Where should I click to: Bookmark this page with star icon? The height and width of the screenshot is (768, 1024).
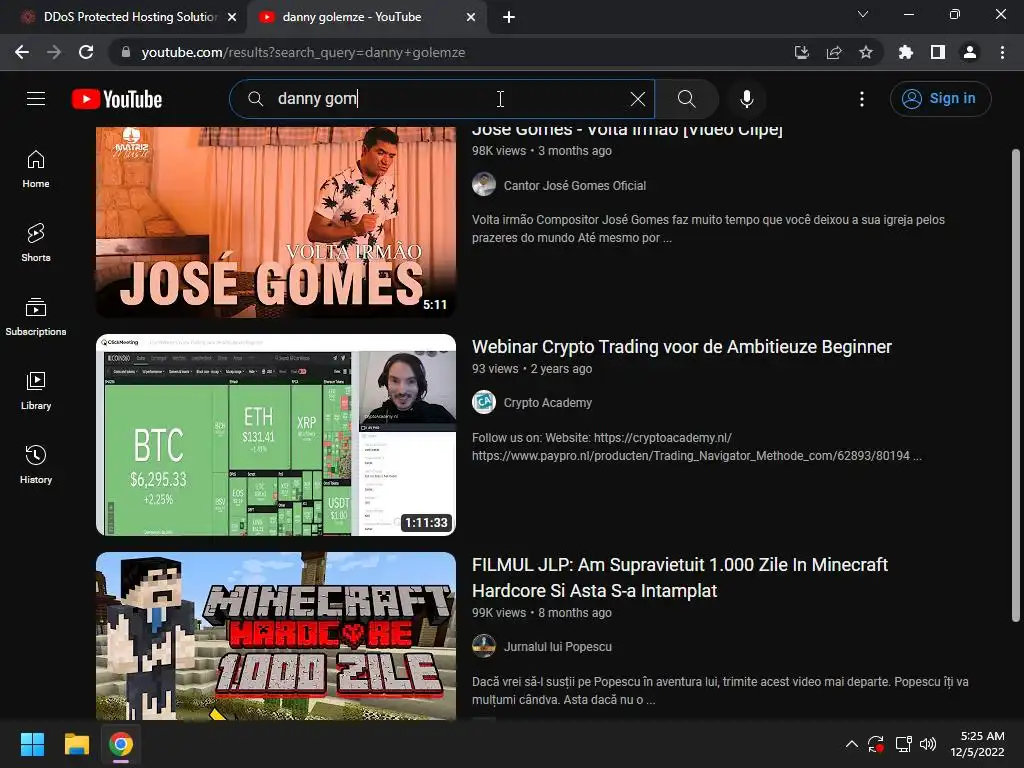(866, 52)
